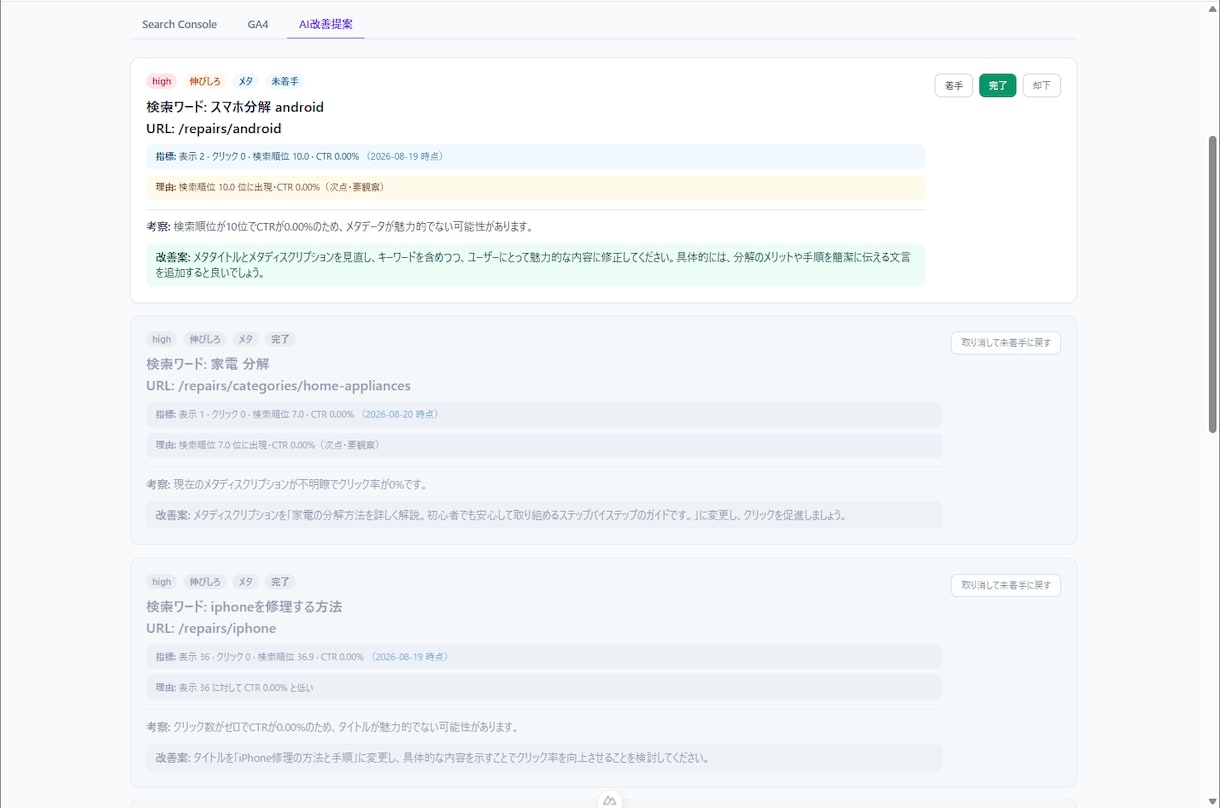Click メタ tag on スマホ分解 android card
Viewport: 1220px width, 808px height.
(246, 81)
